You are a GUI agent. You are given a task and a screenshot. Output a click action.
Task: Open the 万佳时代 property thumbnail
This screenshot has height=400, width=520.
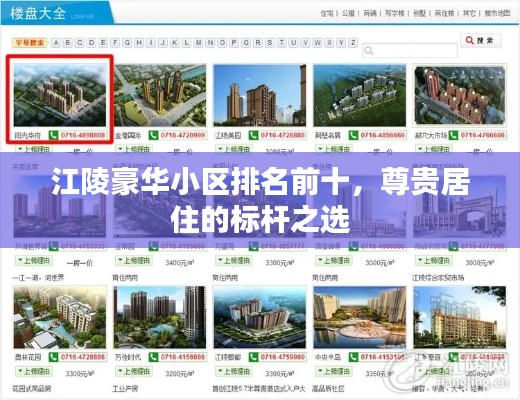[x=160, y=317]
